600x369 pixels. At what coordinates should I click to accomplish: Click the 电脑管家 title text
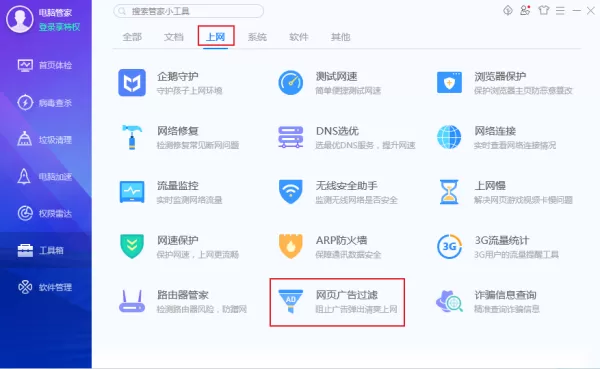pos(55,13)
